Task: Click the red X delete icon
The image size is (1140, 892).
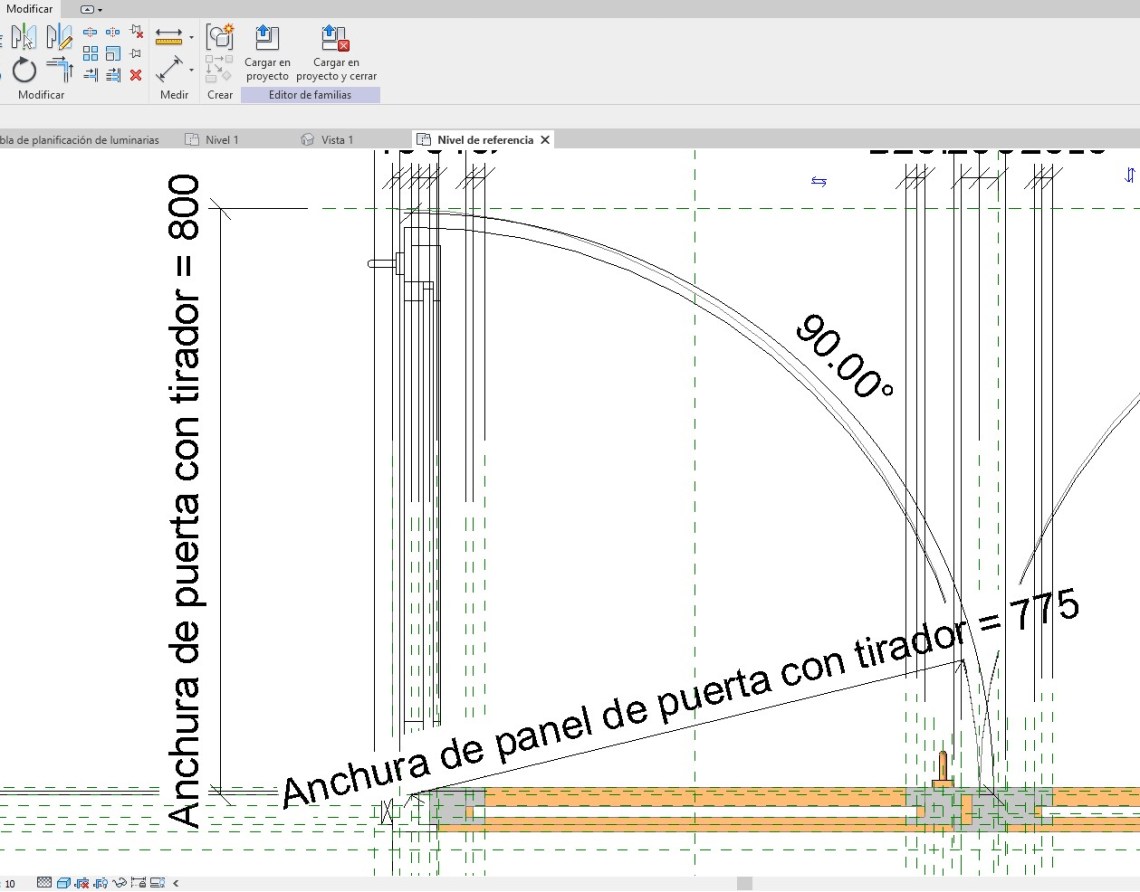Action: (136, 75)
